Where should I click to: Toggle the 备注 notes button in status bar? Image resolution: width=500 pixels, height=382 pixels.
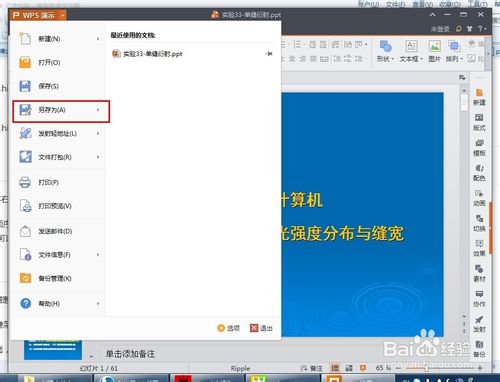point(311,368)
